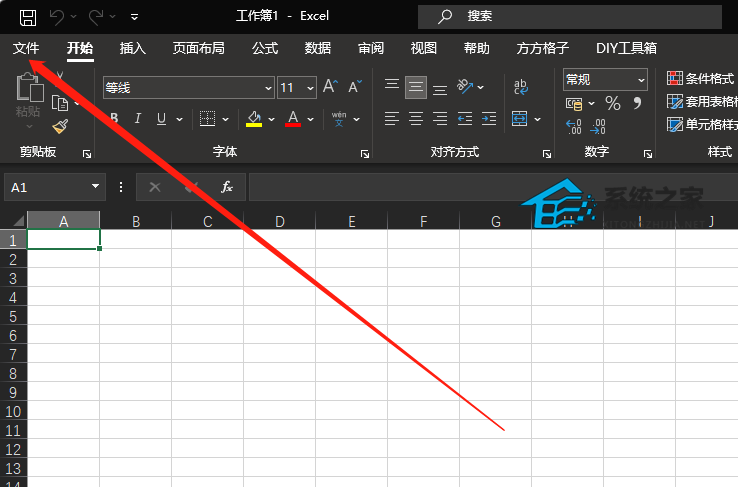The height and width of the screenshot is (487, 738).
Task: Open the 等线 font name dropdown
Action: pos(268,88)
